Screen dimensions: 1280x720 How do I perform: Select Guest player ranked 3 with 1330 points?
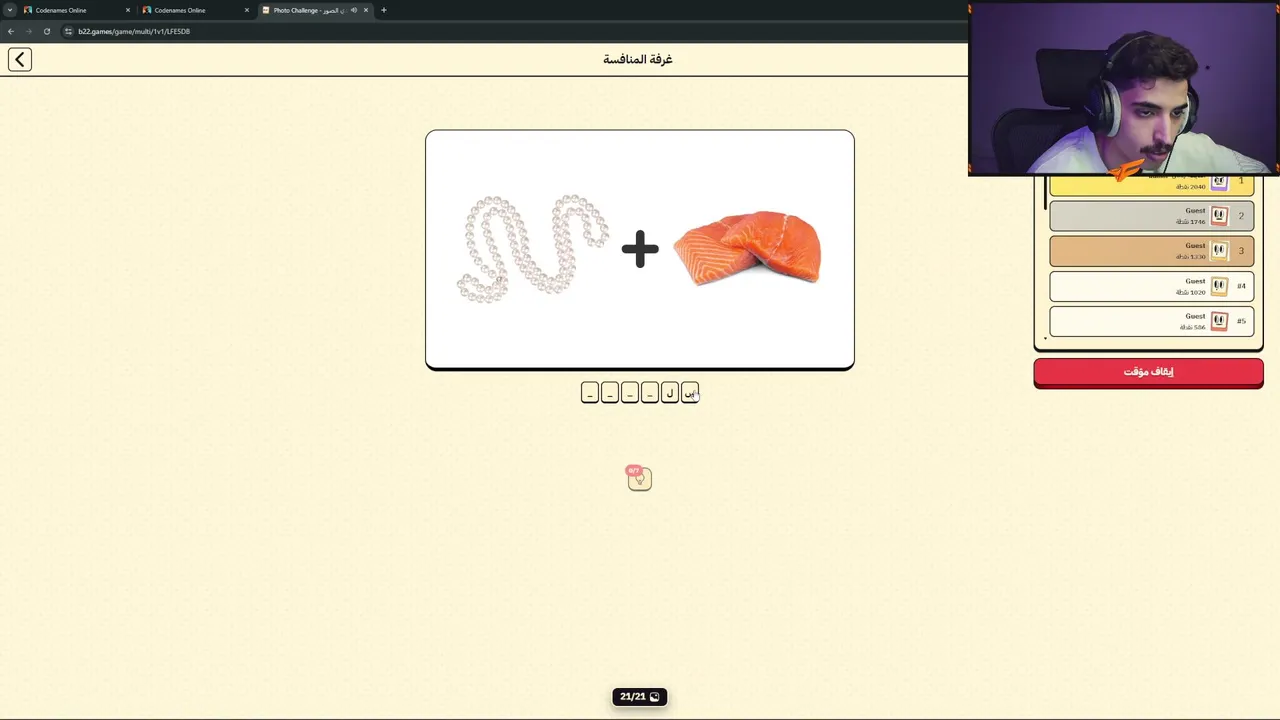point(1151,251)
